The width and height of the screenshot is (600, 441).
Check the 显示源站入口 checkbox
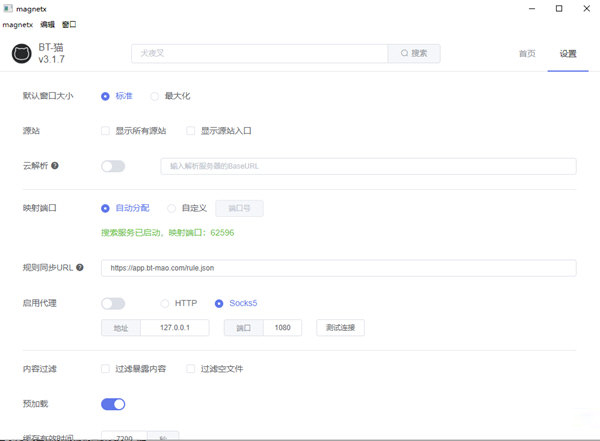click(x=191, y=131)
